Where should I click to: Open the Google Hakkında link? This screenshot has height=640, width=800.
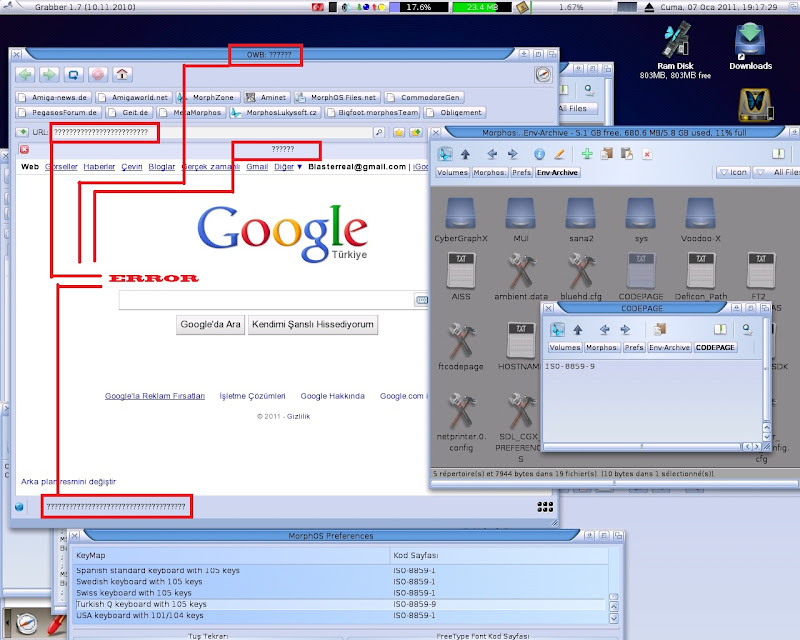pos(333,396)
